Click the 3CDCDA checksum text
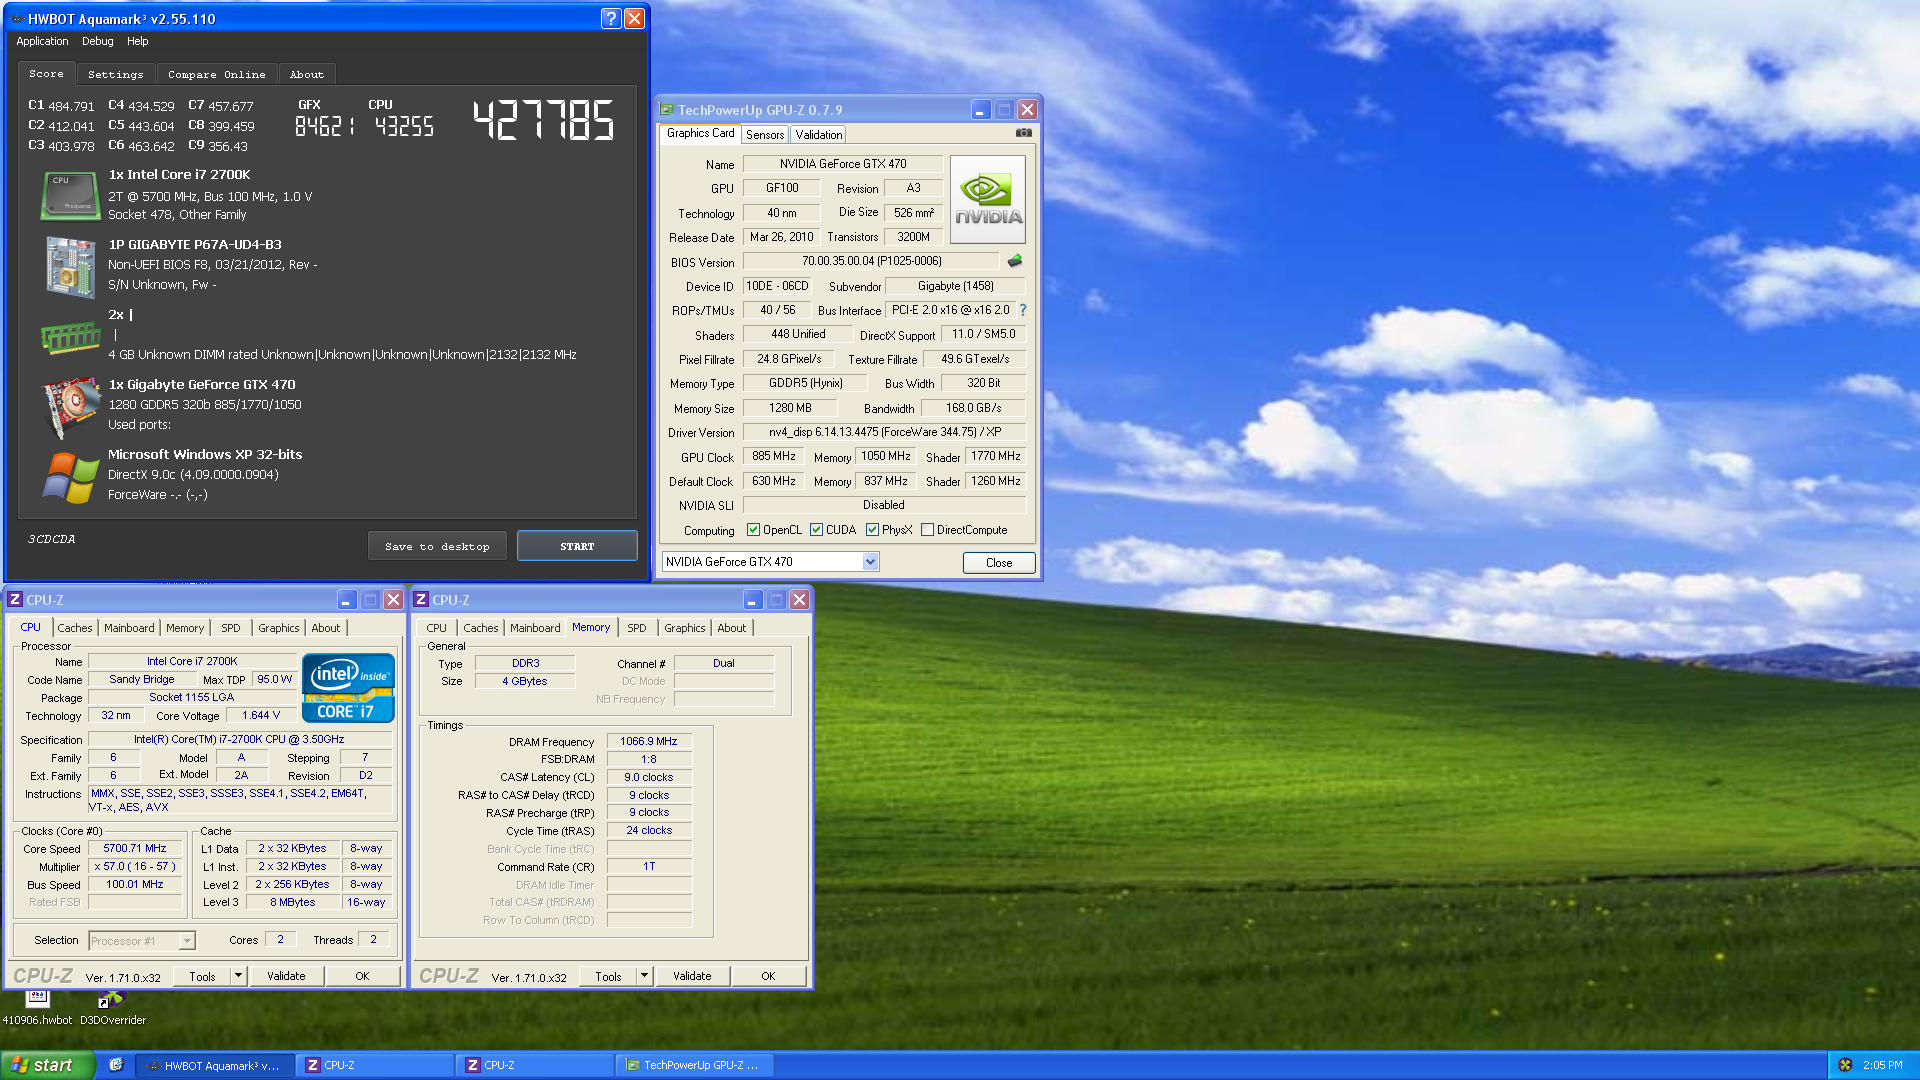 [51, 539]
